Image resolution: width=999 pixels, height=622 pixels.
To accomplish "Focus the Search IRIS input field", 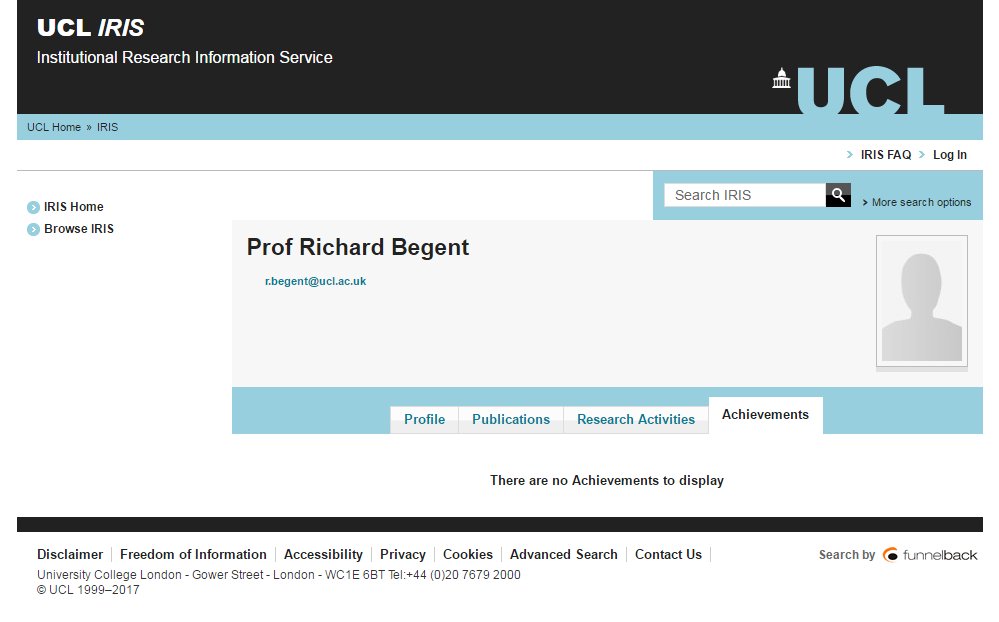I will click(745, 195).
